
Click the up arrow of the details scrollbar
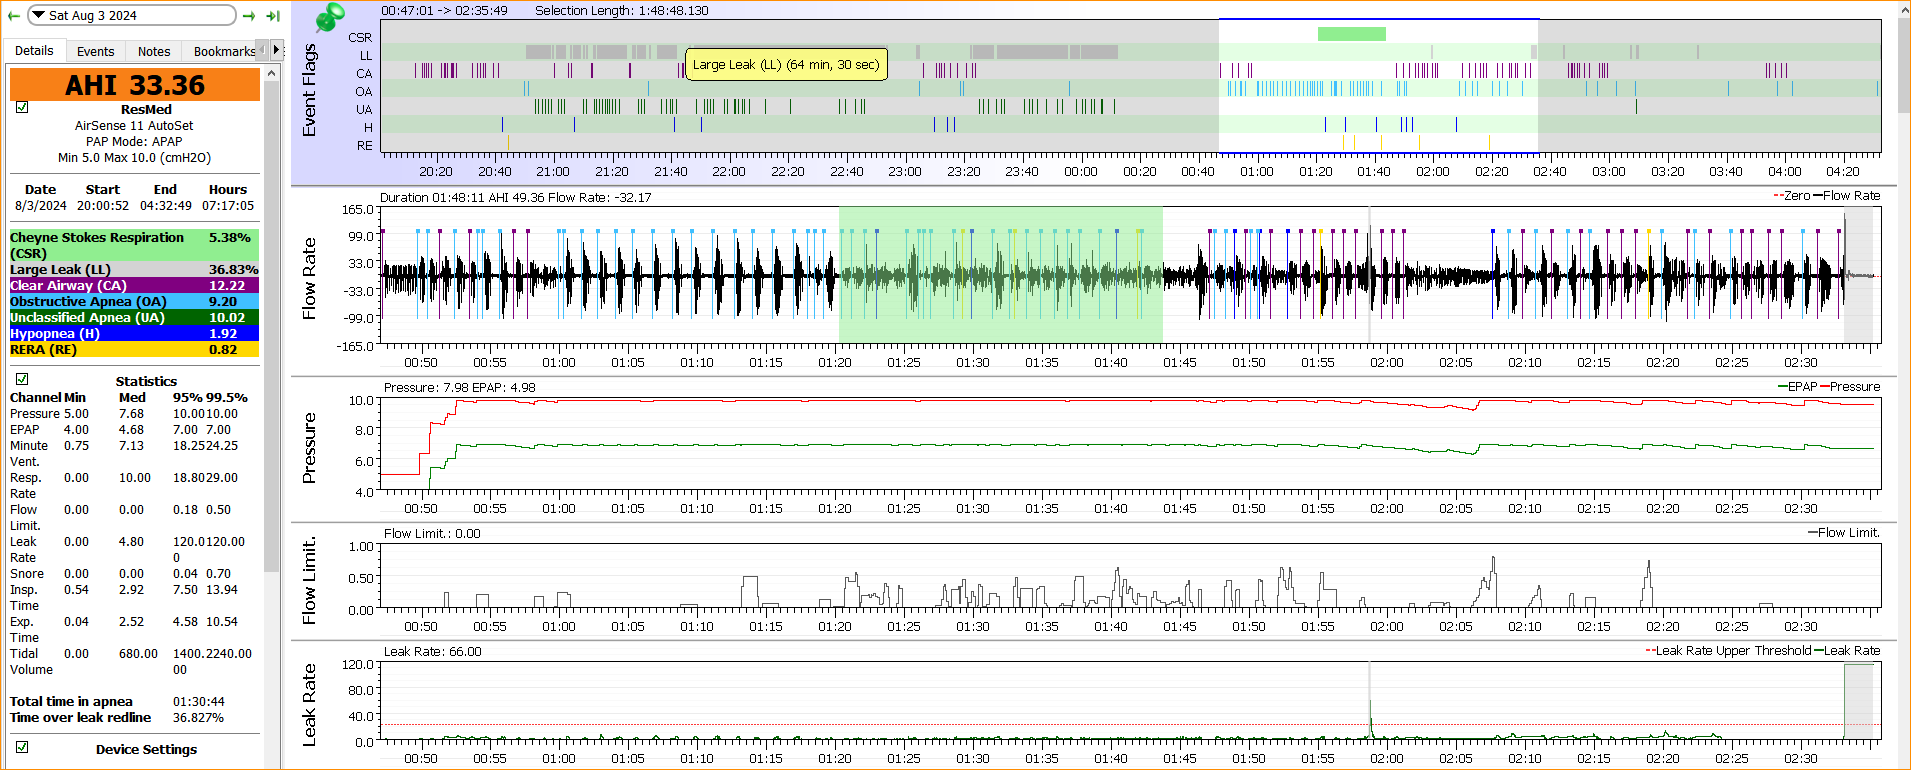tap(271, 73)
